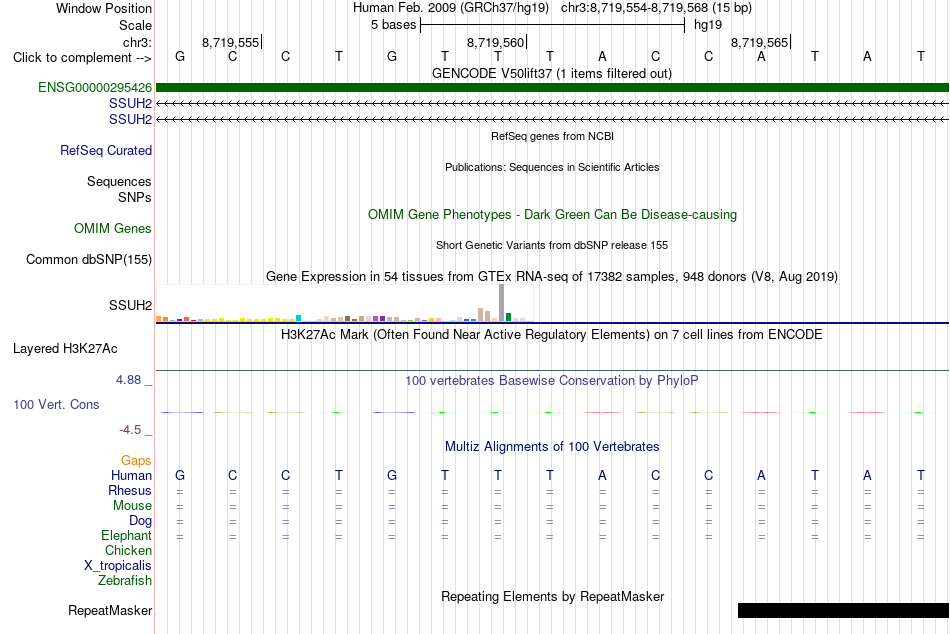Click position marker 8,719,560

click(496, 42)
